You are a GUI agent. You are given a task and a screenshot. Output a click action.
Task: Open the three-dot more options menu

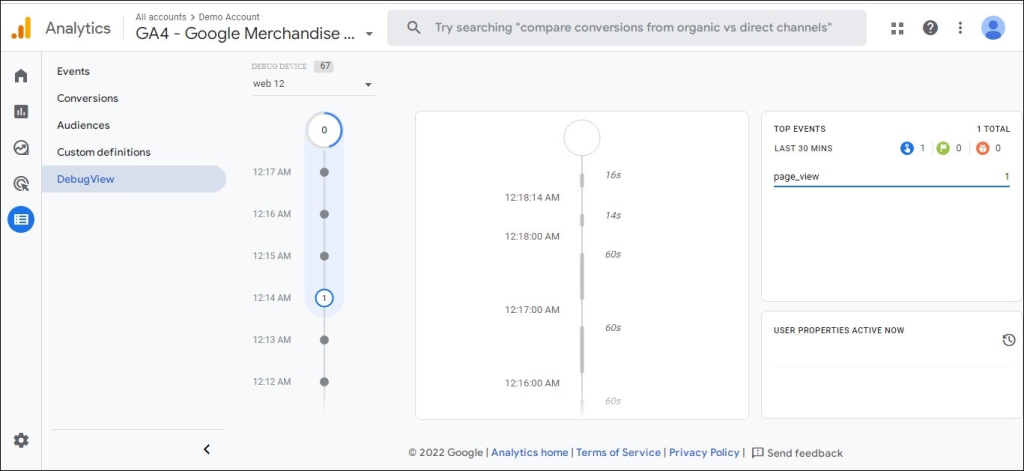click(961, 28)
